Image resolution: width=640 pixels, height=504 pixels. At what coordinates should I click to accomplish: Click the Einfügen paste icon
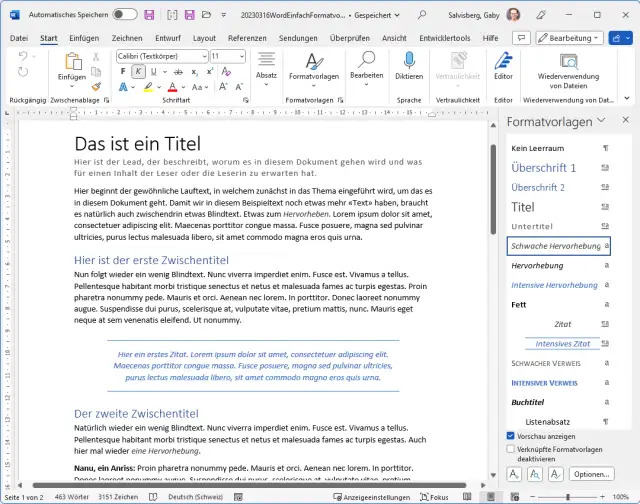coord(72,62)
